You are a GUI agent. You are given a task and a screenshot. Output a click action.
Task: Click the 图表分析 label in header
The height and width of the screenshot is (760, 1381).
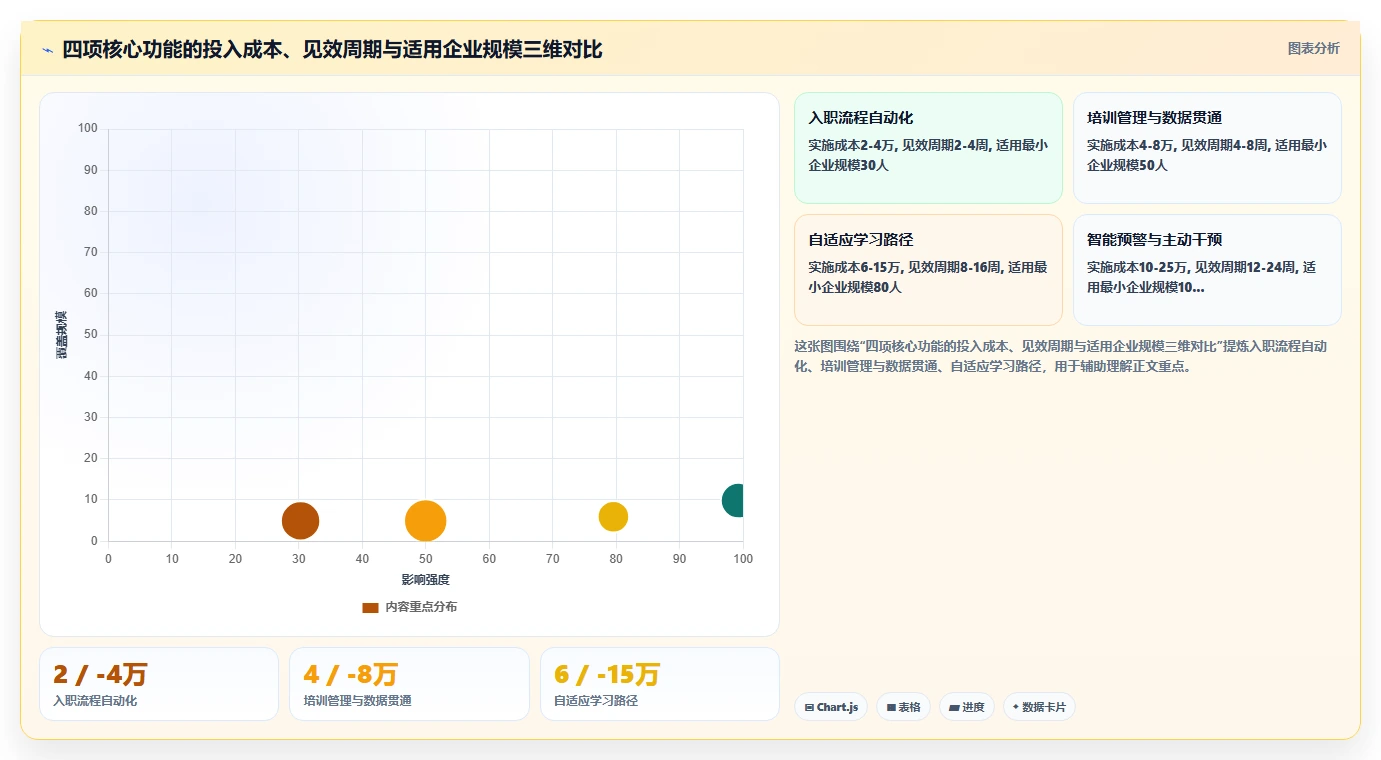1313,48
